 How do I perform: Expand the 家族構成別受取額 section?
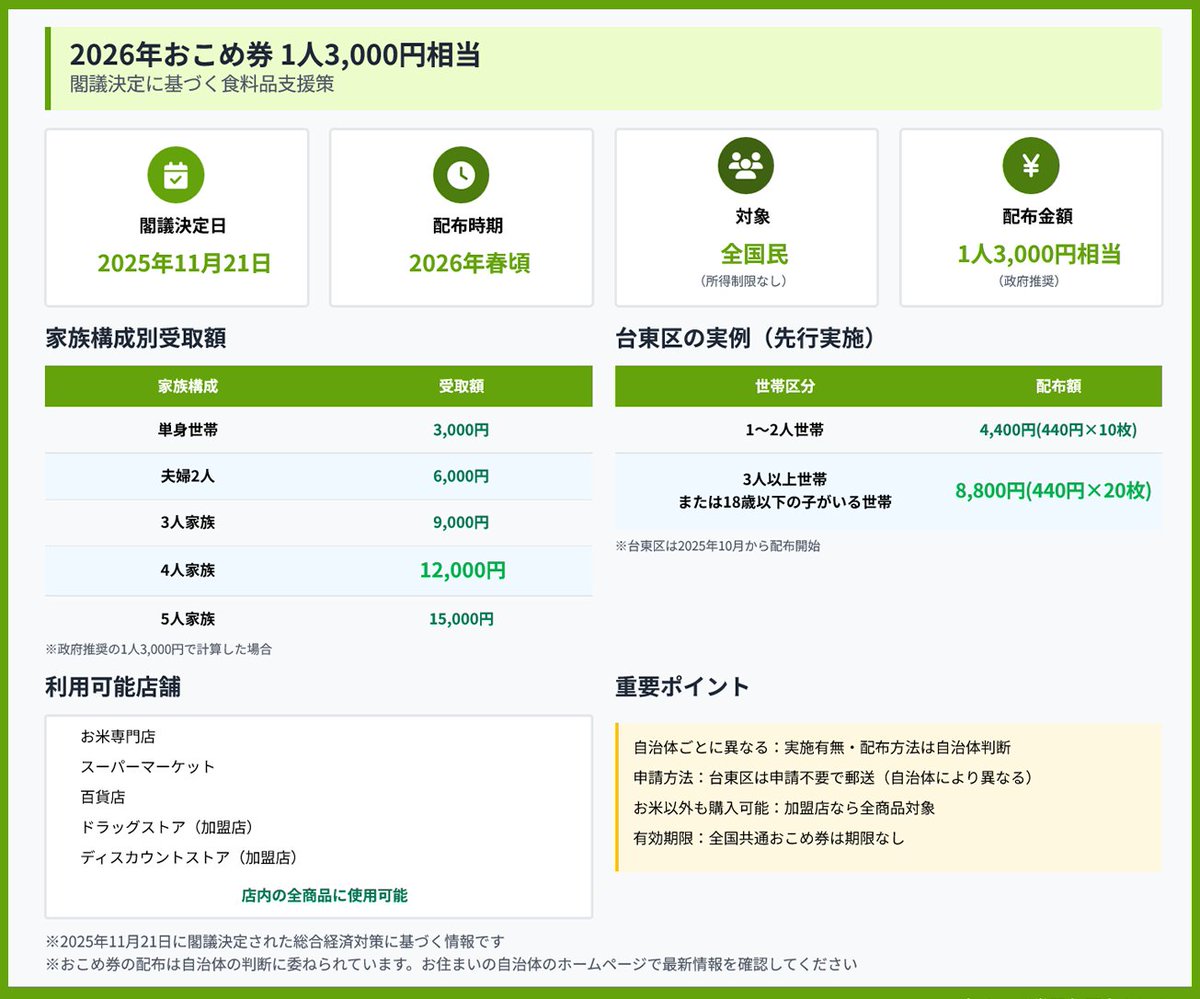(x=135, y=339)
